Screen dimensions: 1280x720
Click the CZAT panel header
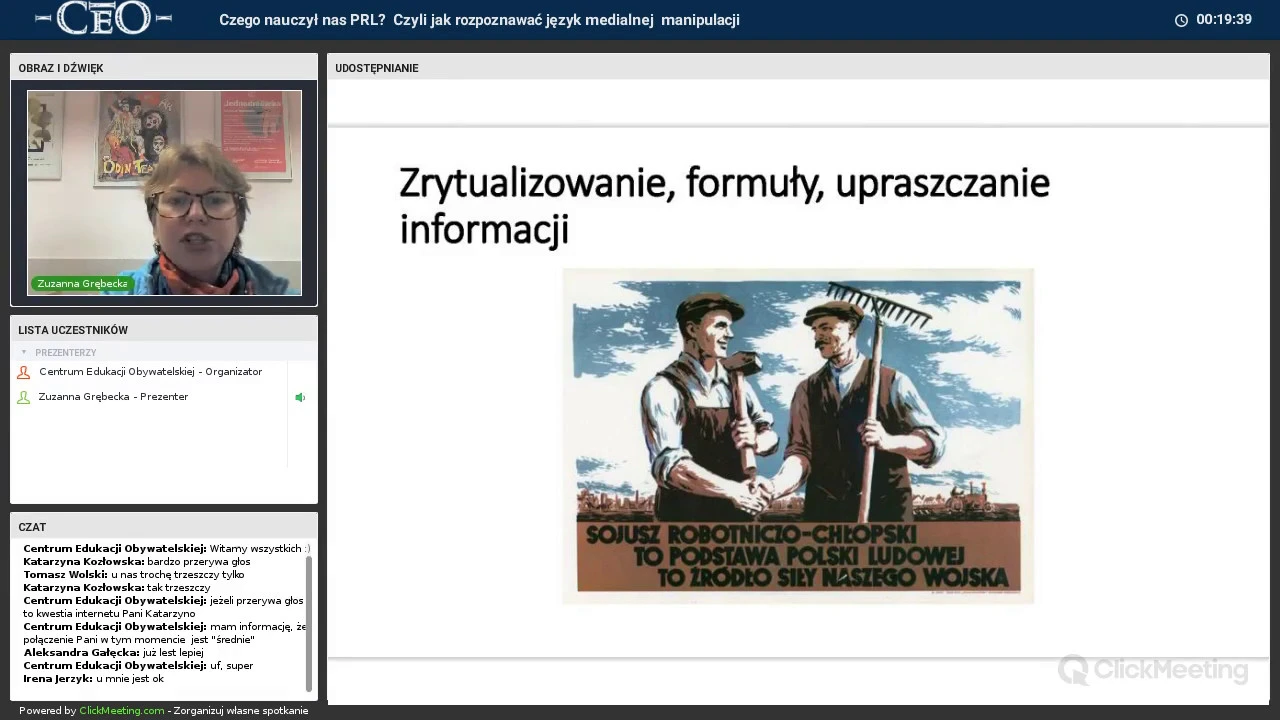164,527
